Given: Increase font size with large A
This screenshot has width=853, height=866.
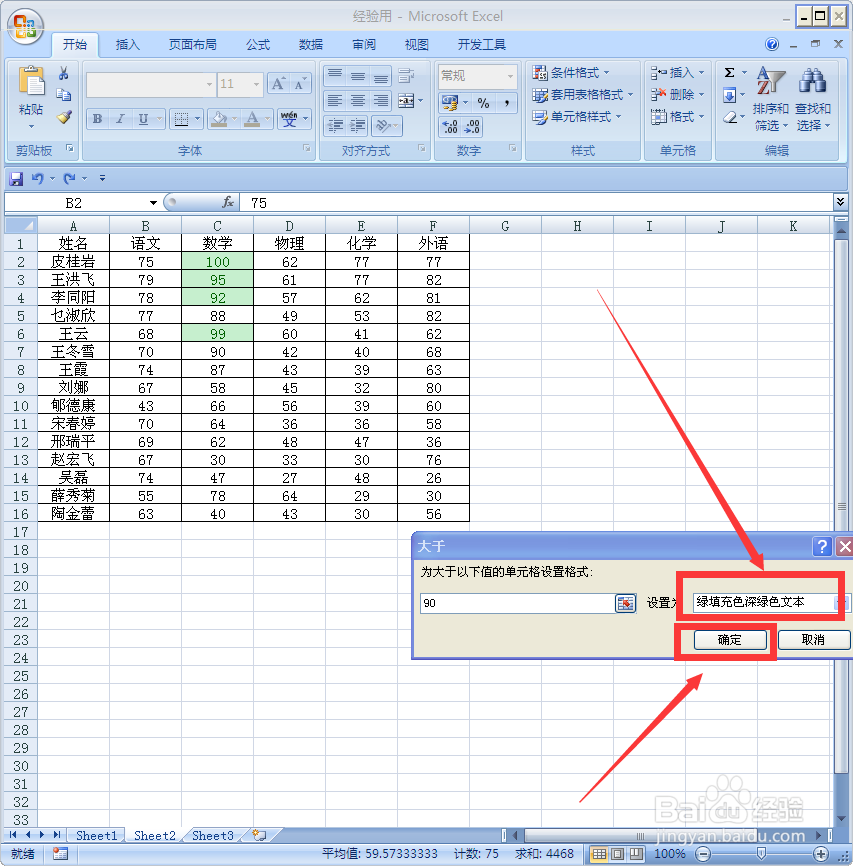Looking at the screenshot, I should pos(278,84).
